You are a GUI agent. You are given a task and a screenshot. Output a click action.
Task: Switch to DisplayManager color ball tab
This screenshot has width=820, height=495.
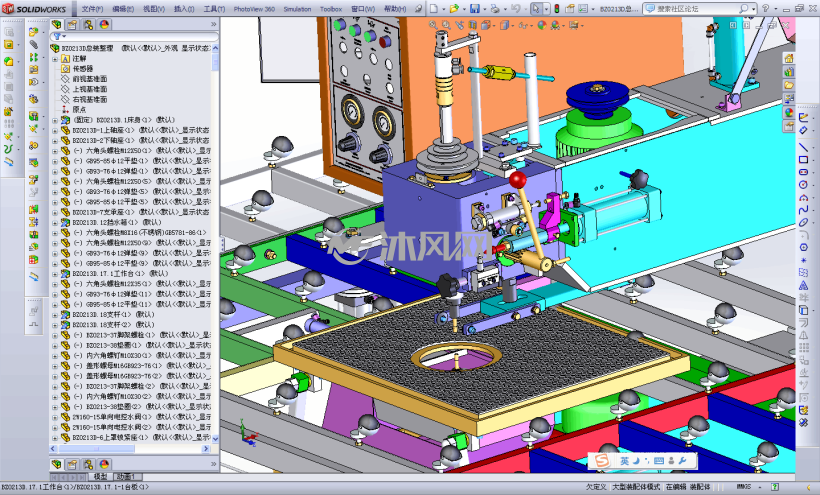104,25
